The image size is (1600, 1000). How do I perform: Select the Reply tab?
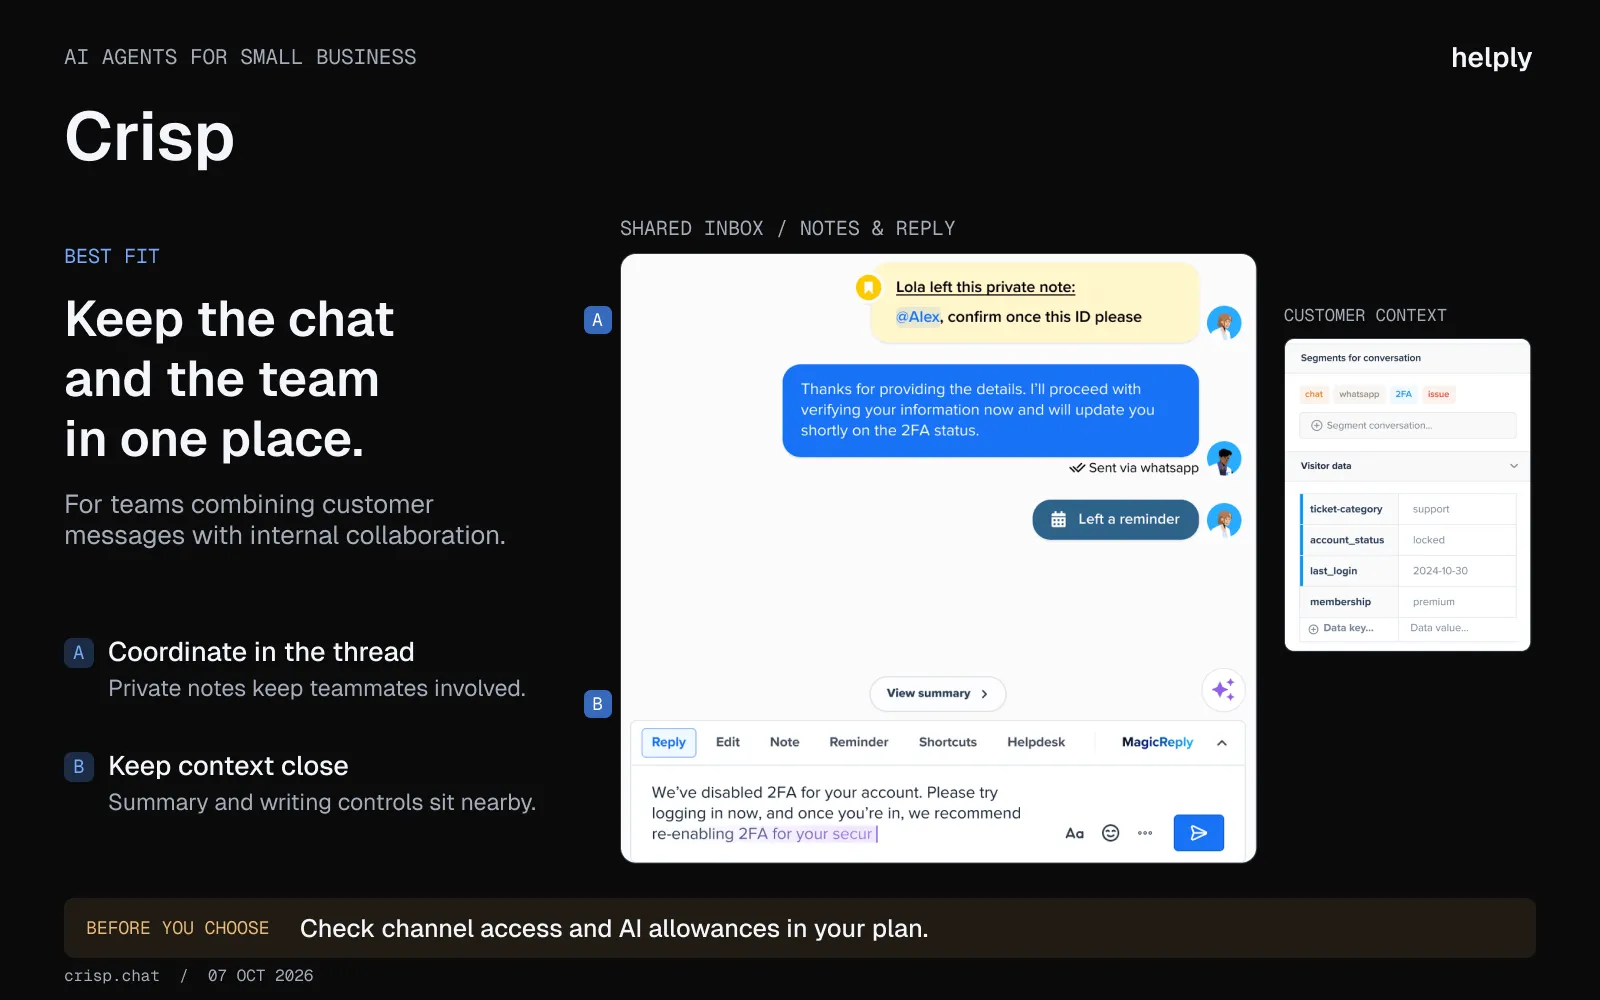click(x=668, y=742)
